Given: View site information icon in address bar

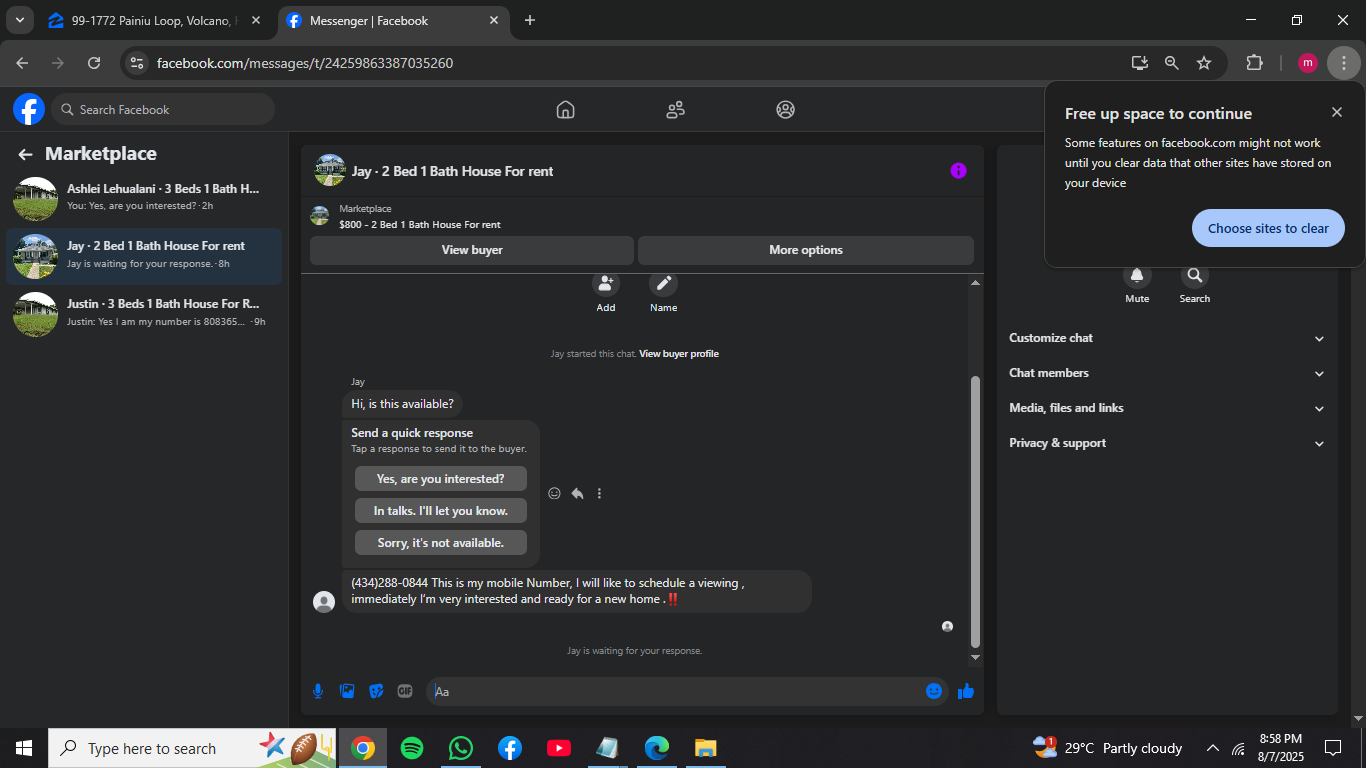Looking at the screenshot, I should (x=137, y=63).
